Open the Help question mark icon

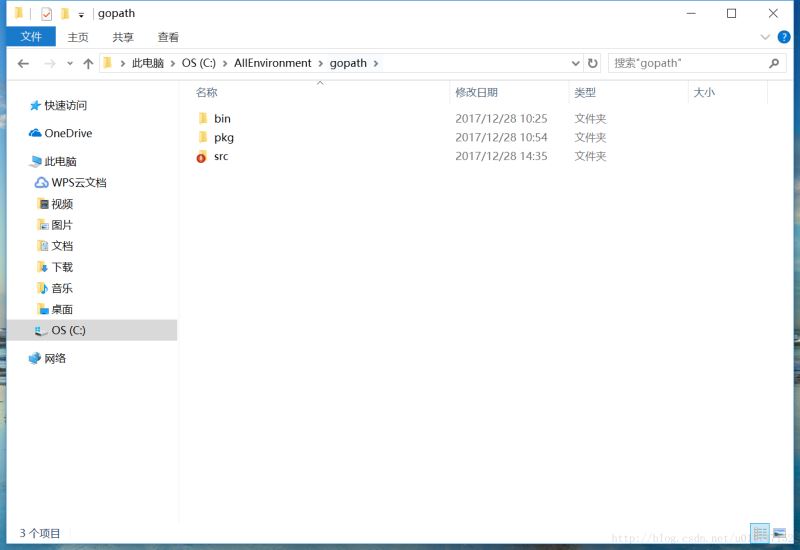tap(783, 37)
